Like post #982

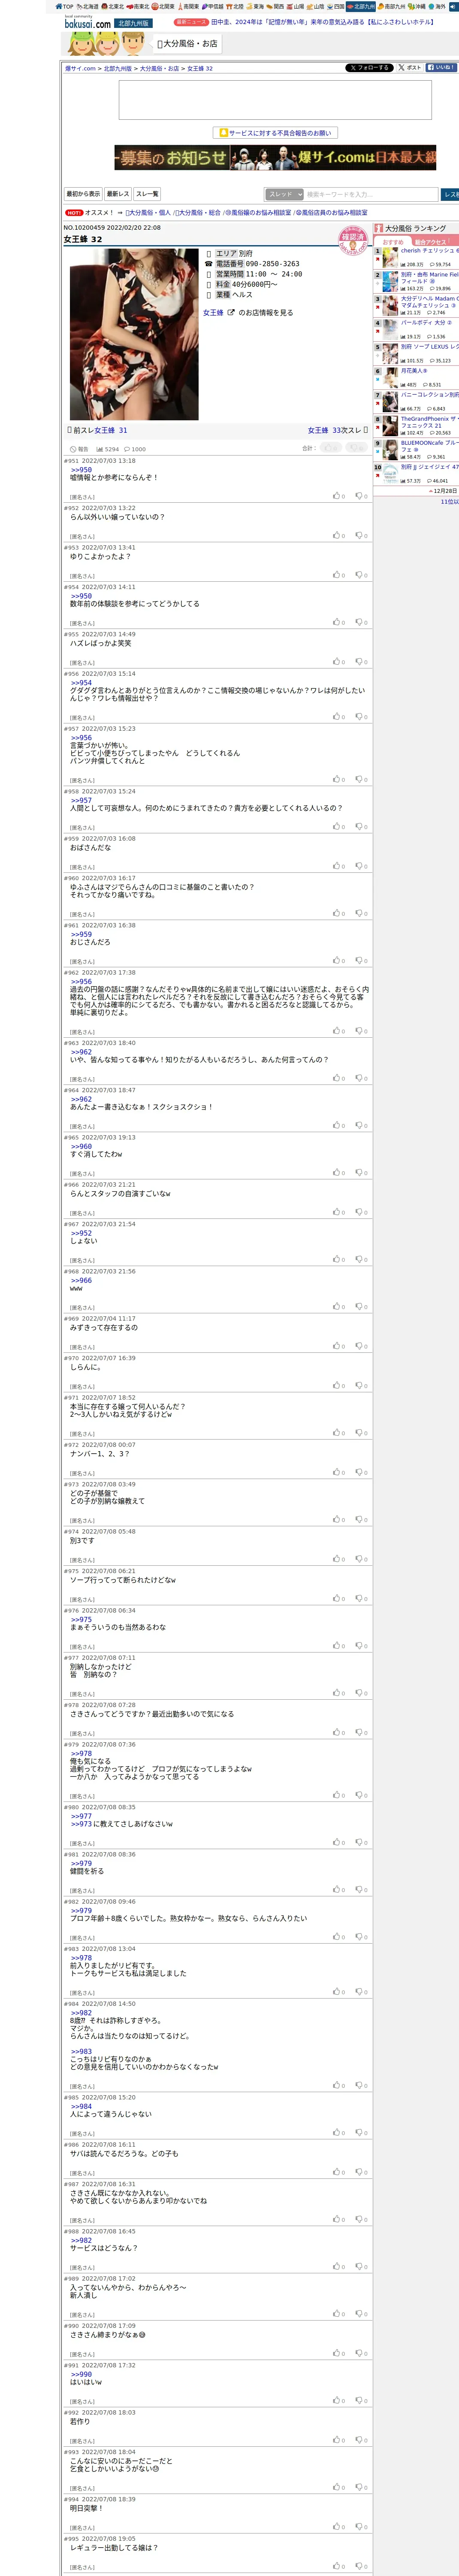tap(339, 1937)
